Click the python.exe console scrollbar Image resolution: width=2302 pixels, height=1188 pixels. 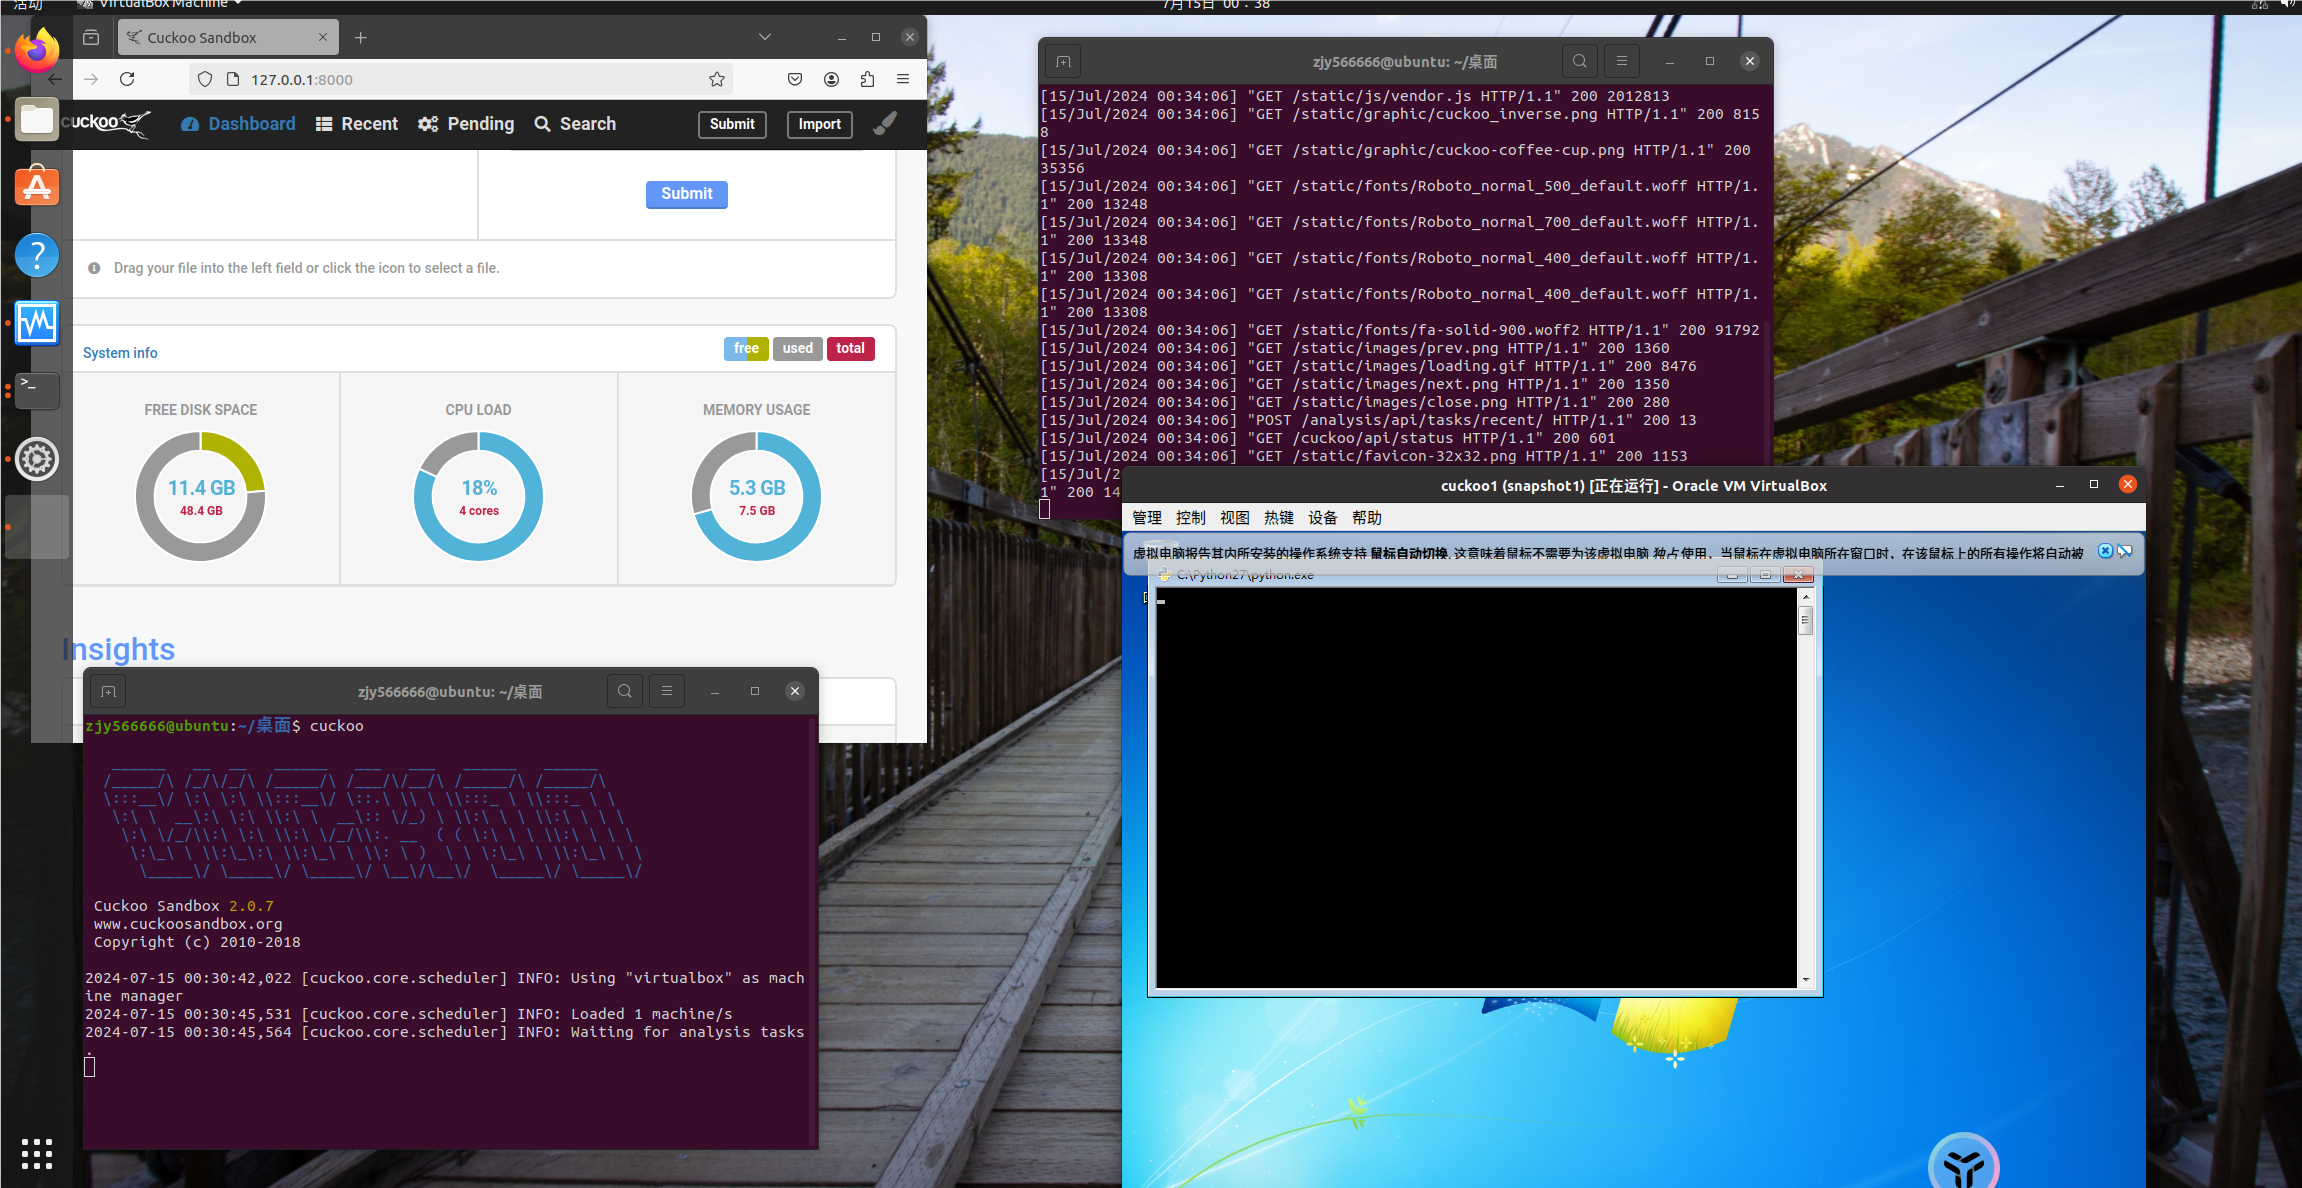coord(1806,787)
